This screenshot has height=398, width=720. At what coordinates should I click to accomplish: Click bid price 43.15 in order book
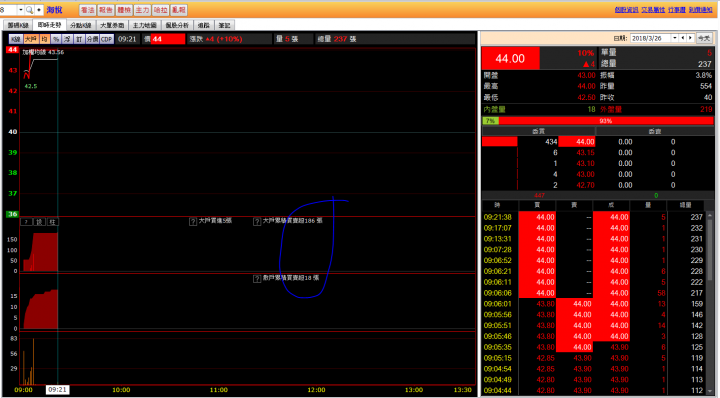click(585, 153)
